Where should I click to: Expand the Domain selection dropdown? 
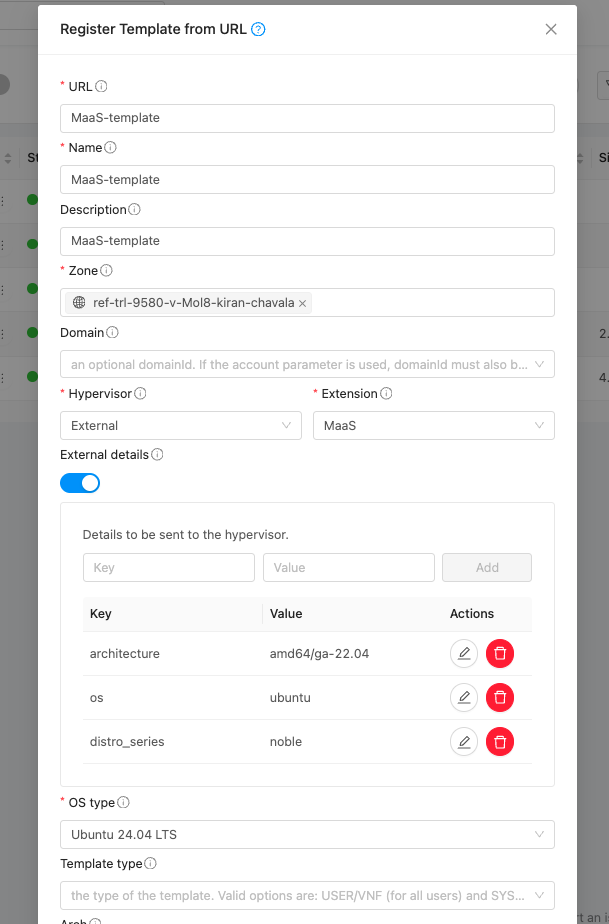(x=307, y=364)
